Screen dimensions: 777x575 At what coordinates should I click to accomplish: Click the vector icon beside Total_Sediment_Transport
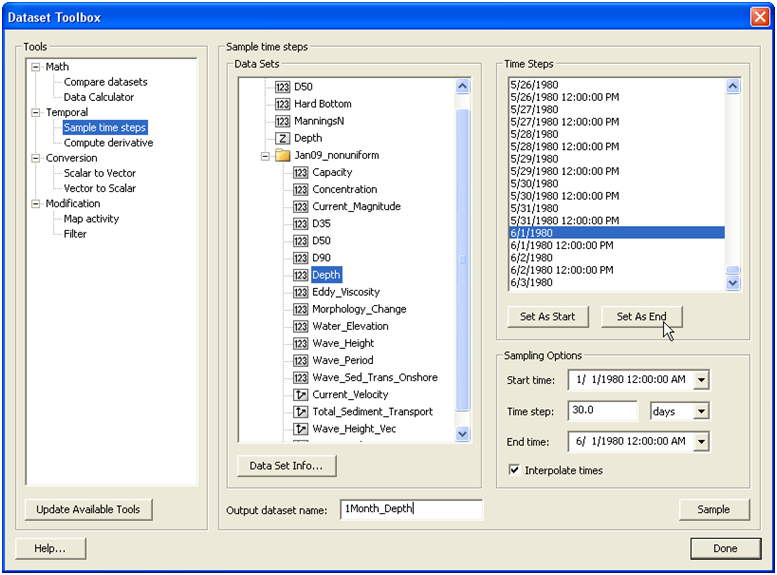300,412
